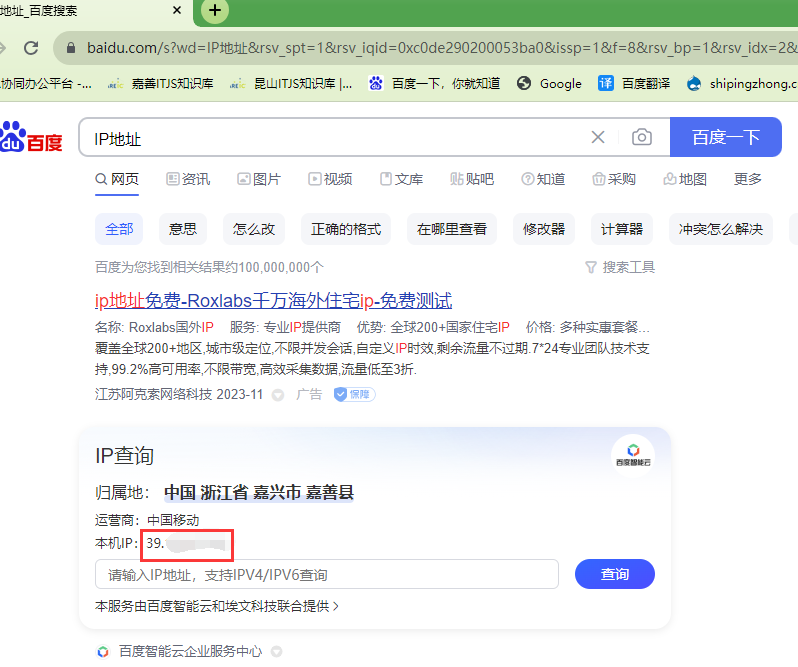798x667 pixels.
Task: Select the 修改器 filter chip
Action: pyautogui.click(x=544, y=229)
